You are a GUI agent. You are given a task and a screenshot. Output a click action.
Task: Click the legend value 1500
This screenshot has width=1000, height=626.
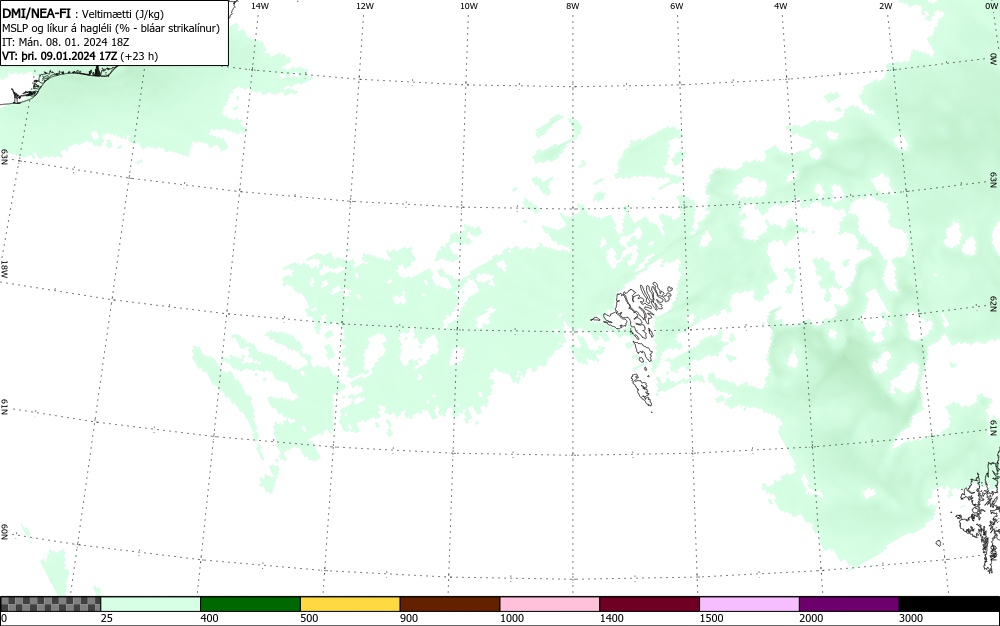point(711,618)
